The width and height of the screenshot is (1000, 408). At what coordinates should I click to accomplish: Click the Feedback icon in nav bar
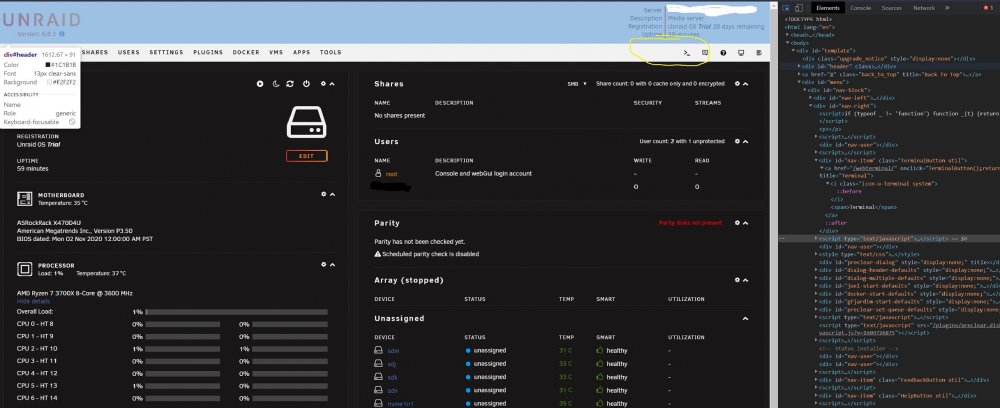click(705, 53)
